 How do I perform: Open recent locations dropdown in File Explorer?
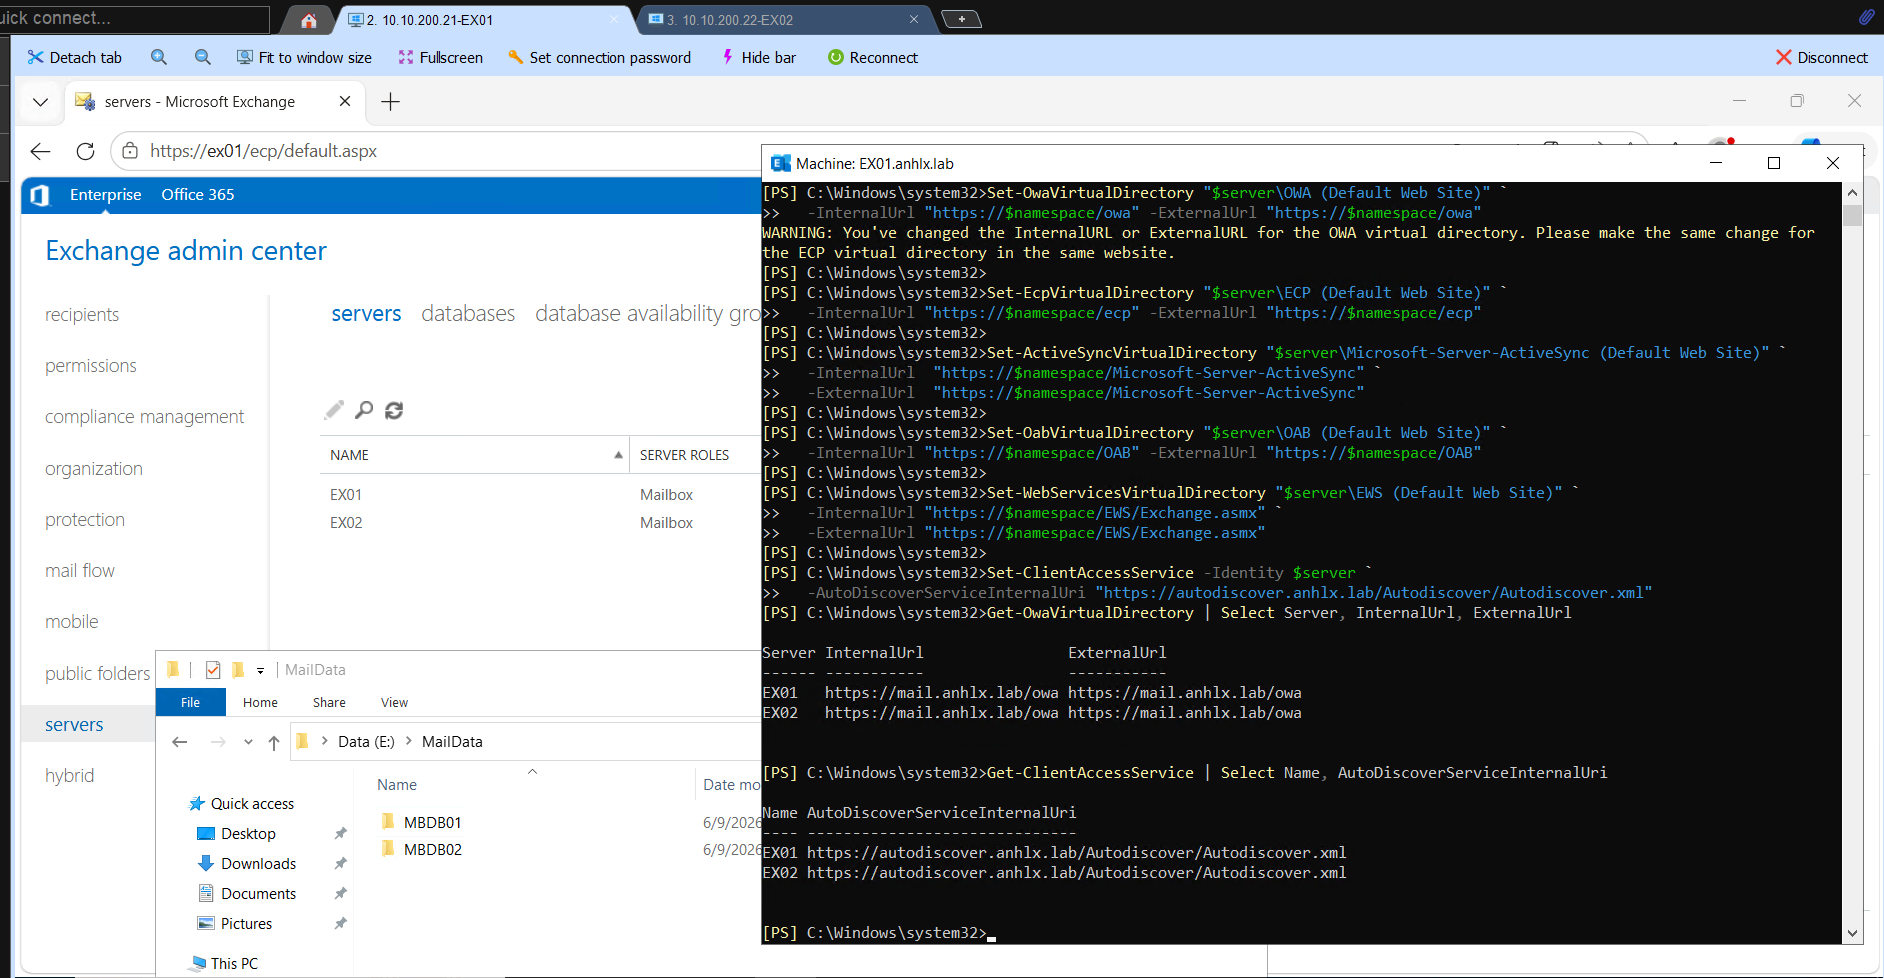click(x=248, y=742)
